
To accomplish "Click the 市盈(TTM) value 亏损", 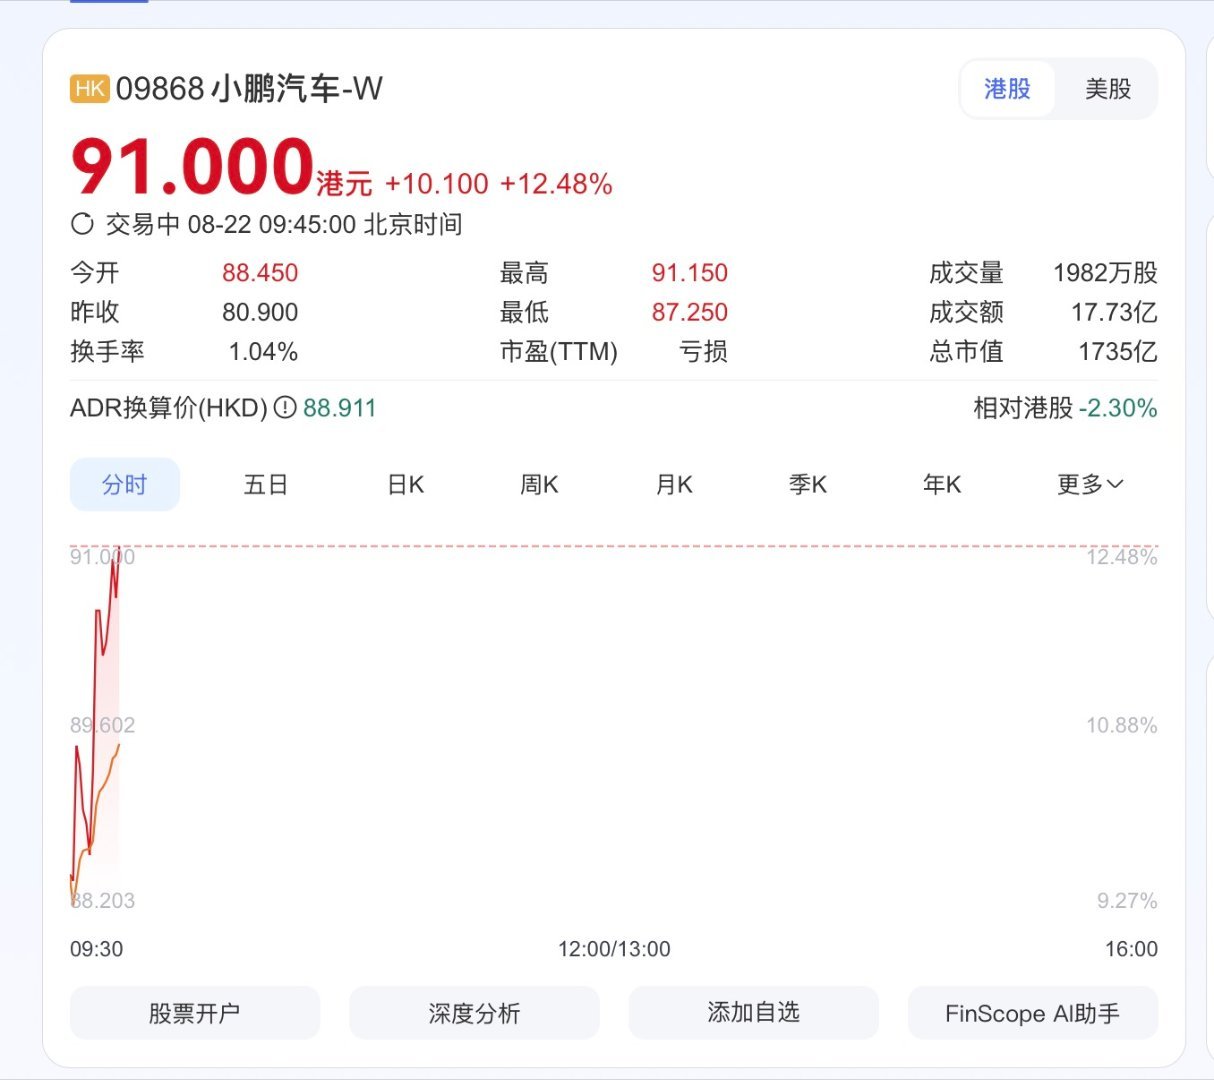I will pos(704,352).
